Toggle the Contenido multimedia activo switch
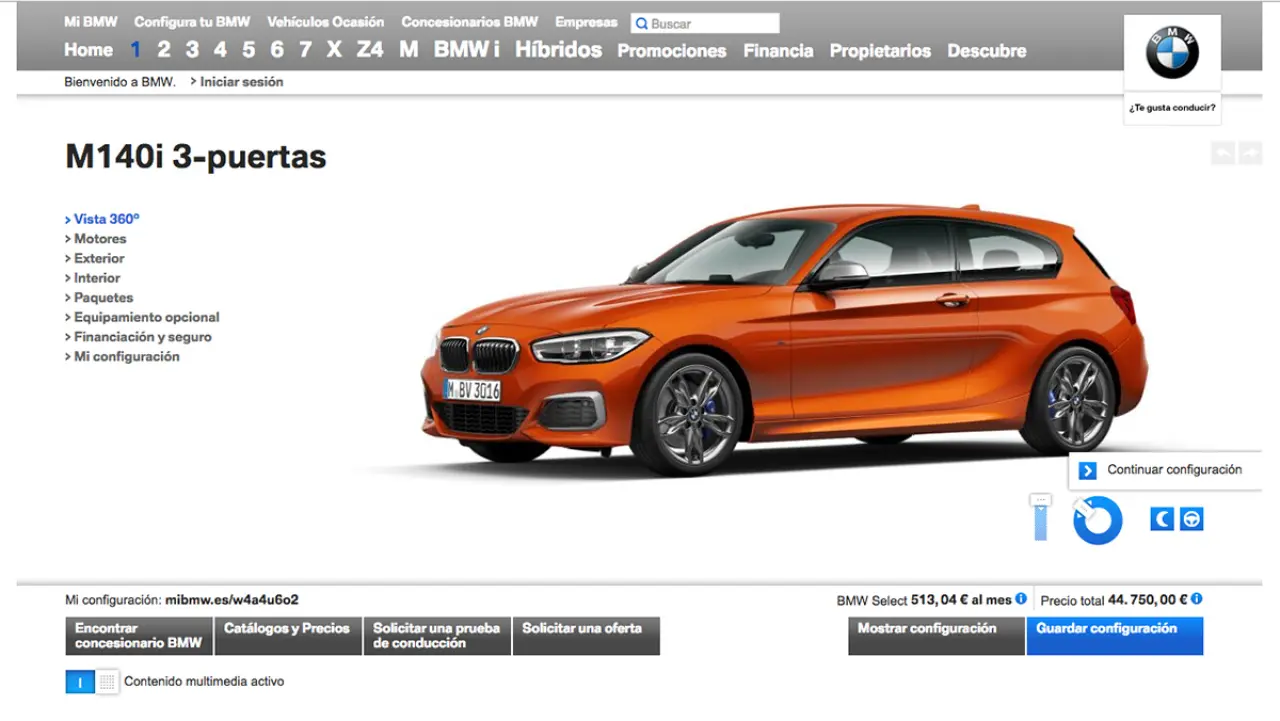This screenshot has height=721, width=1280. (92, 682)
